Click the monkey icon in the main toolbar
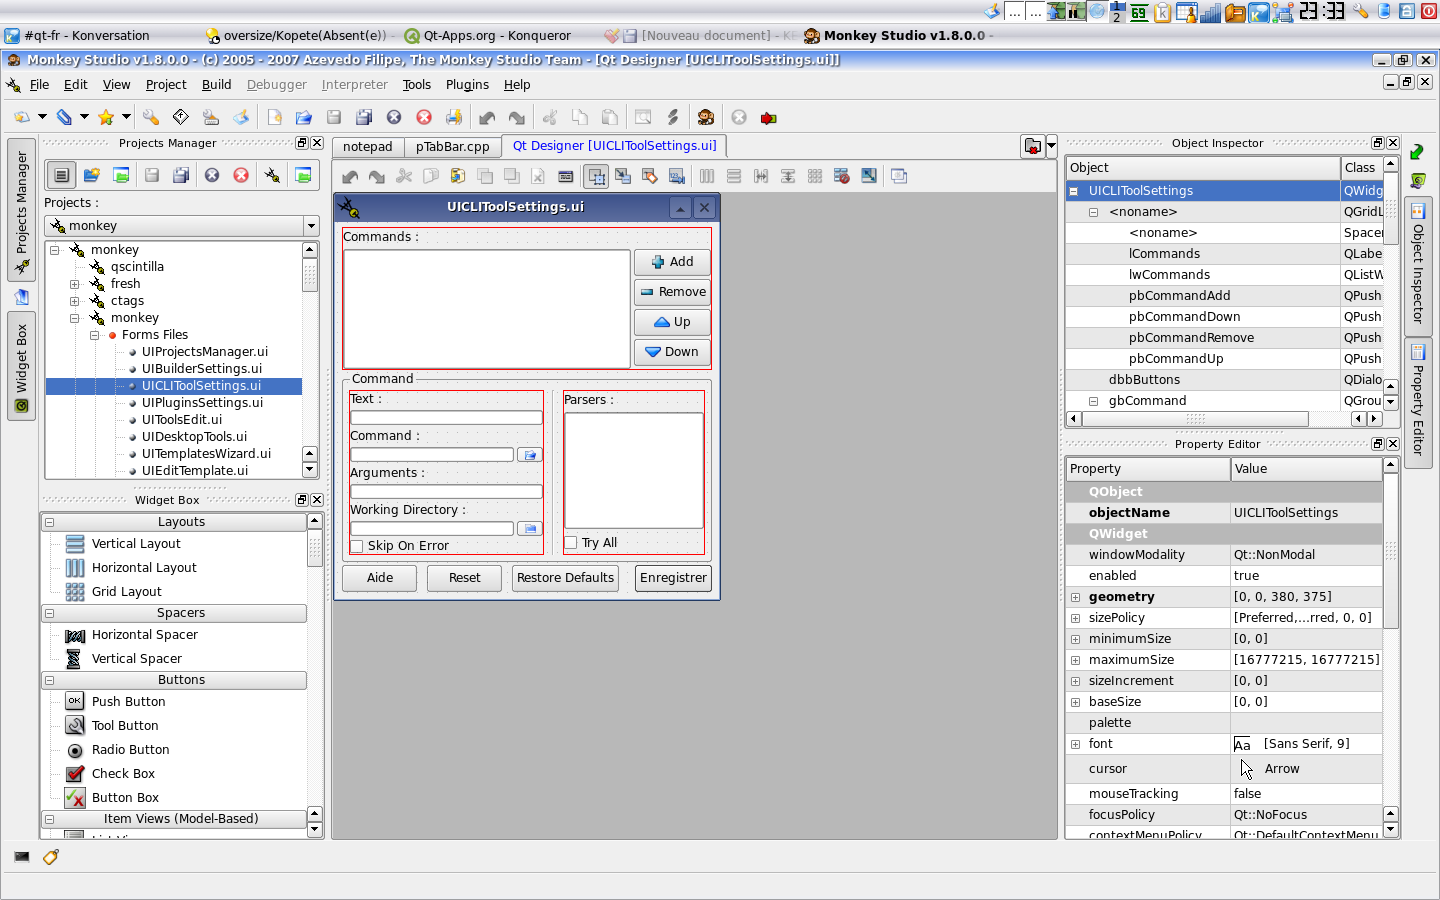Image resolution: width=1440 pixels, height=900 pixels. [x=706, y=117]
